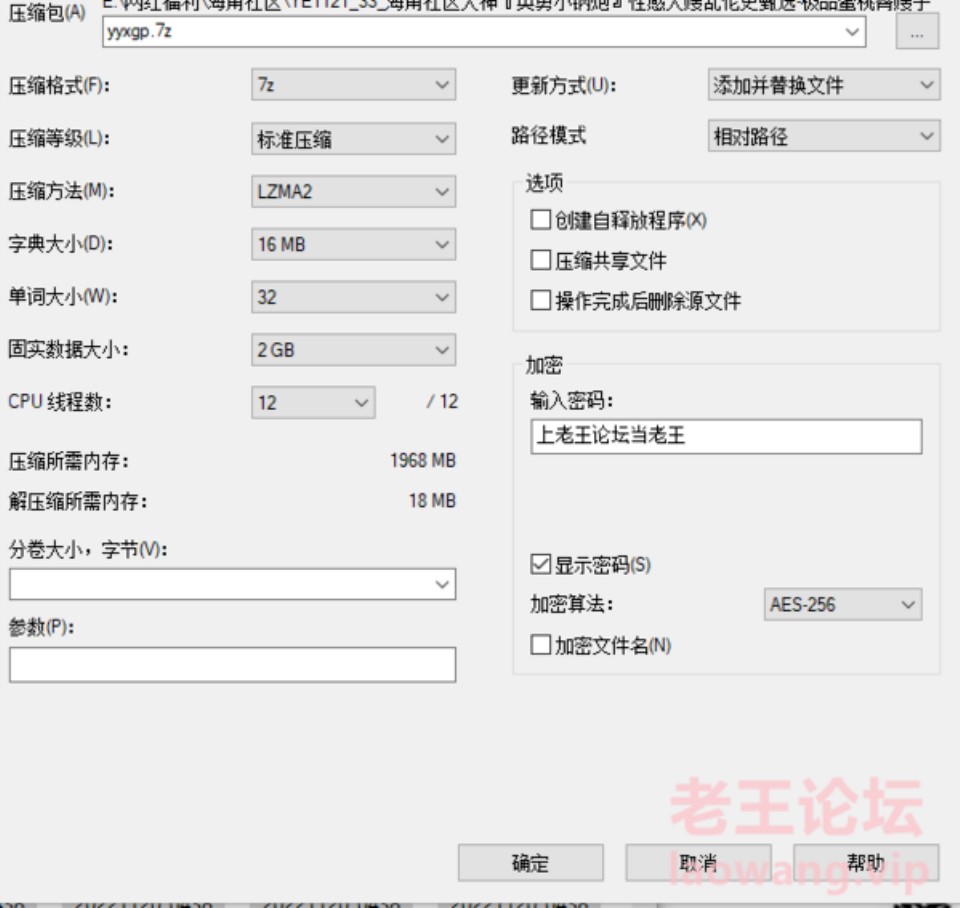
Task: Click the 1968 MB memory value
Action: tap(423, 460)
